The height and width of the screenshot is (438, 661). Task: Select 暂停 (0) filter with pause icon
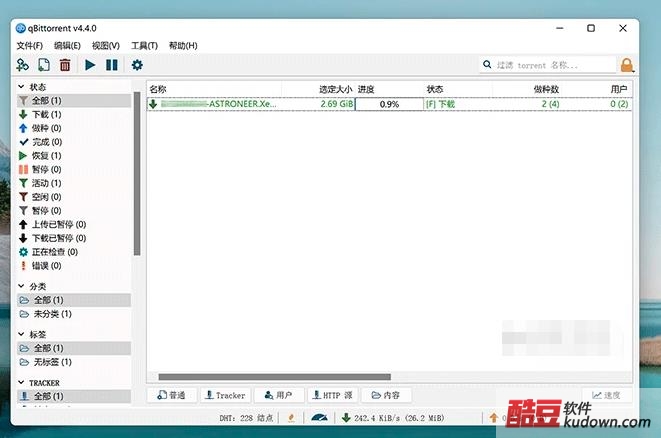click(x=74, y=169)
